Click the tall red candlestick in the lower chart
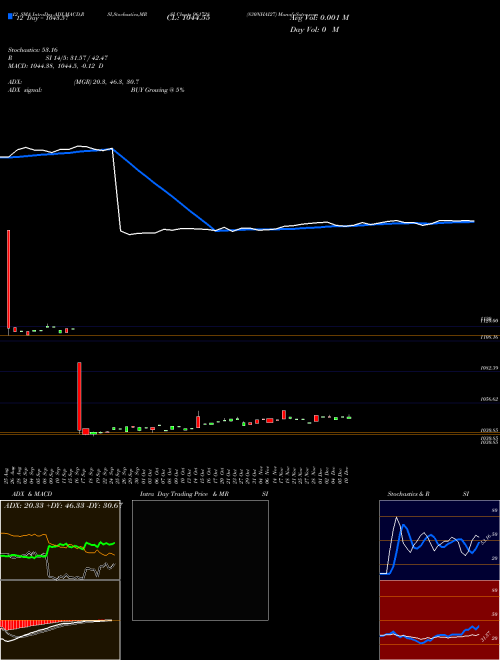Viewport: 500px width, 660px height. click(x=79, y=396)
